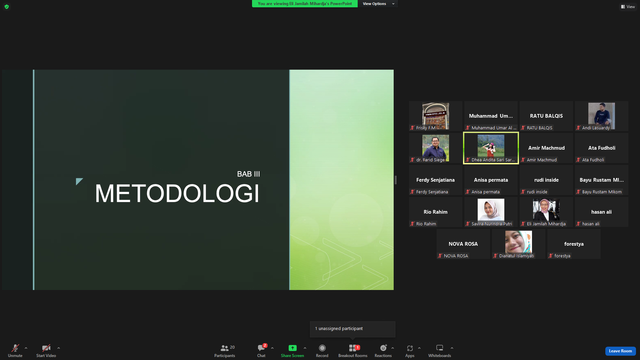Select Anisa permata participant tile
640x360 pixels.
(491, 180)
